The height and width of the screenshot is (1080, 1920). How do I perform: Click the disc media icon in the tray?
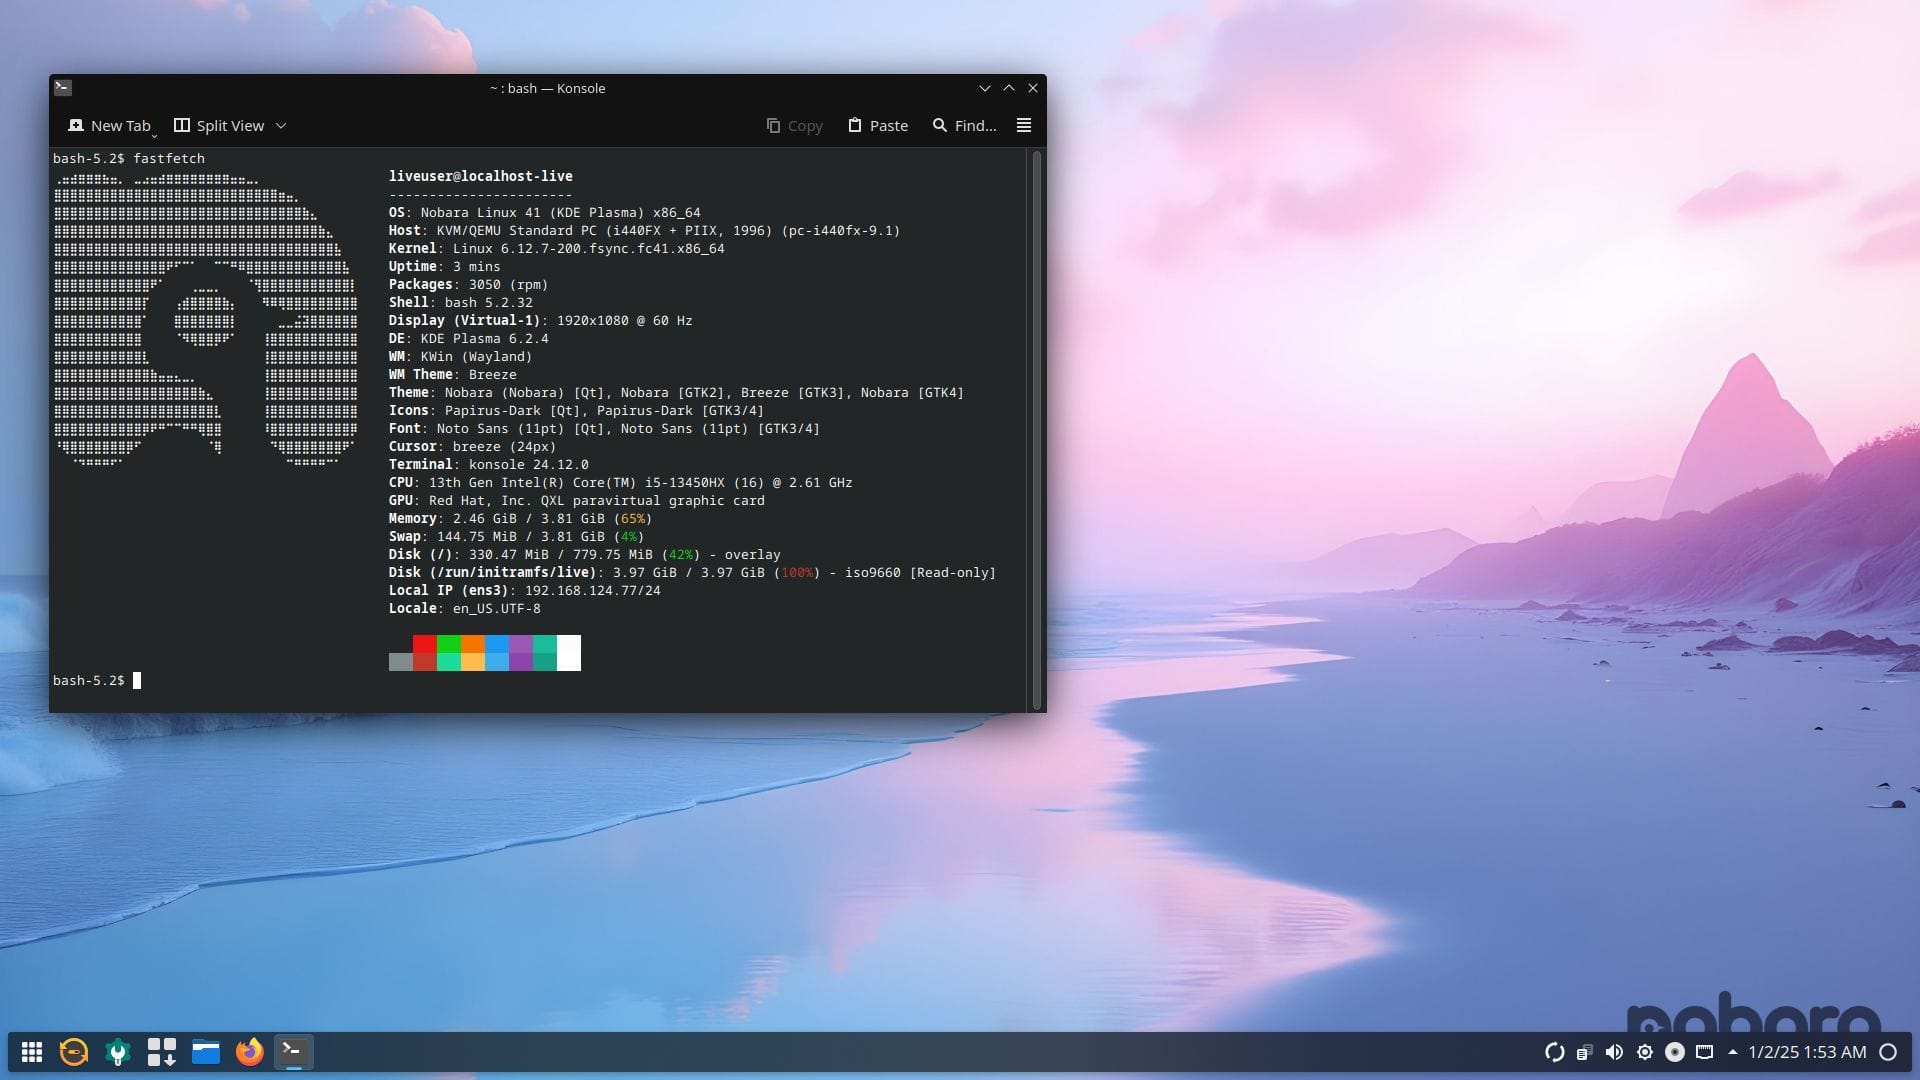coord(1676,1052)
